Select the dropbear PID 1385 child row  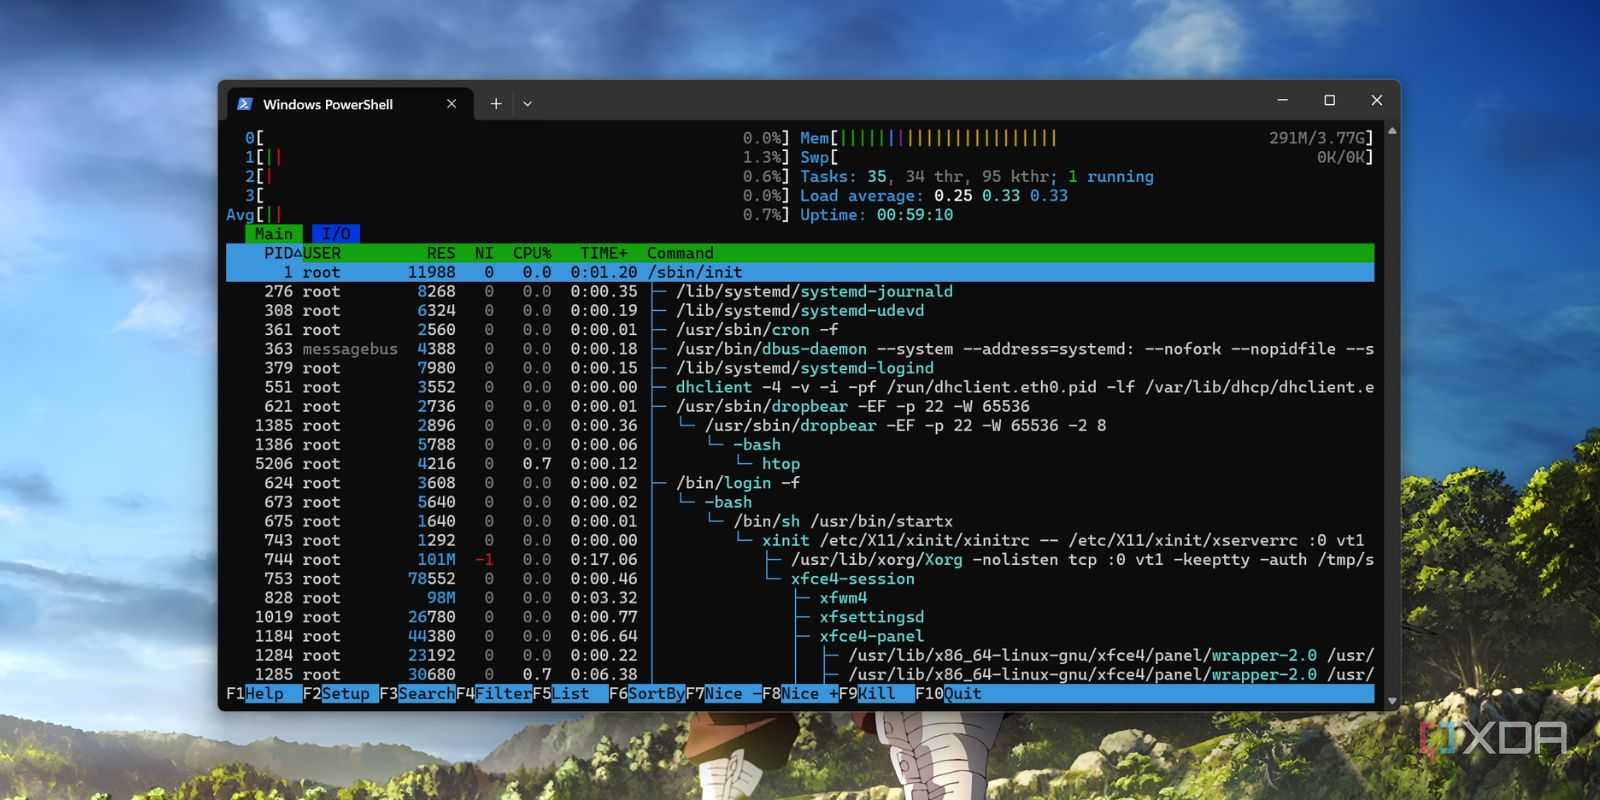pyautogui.click(x=800, y=426)
